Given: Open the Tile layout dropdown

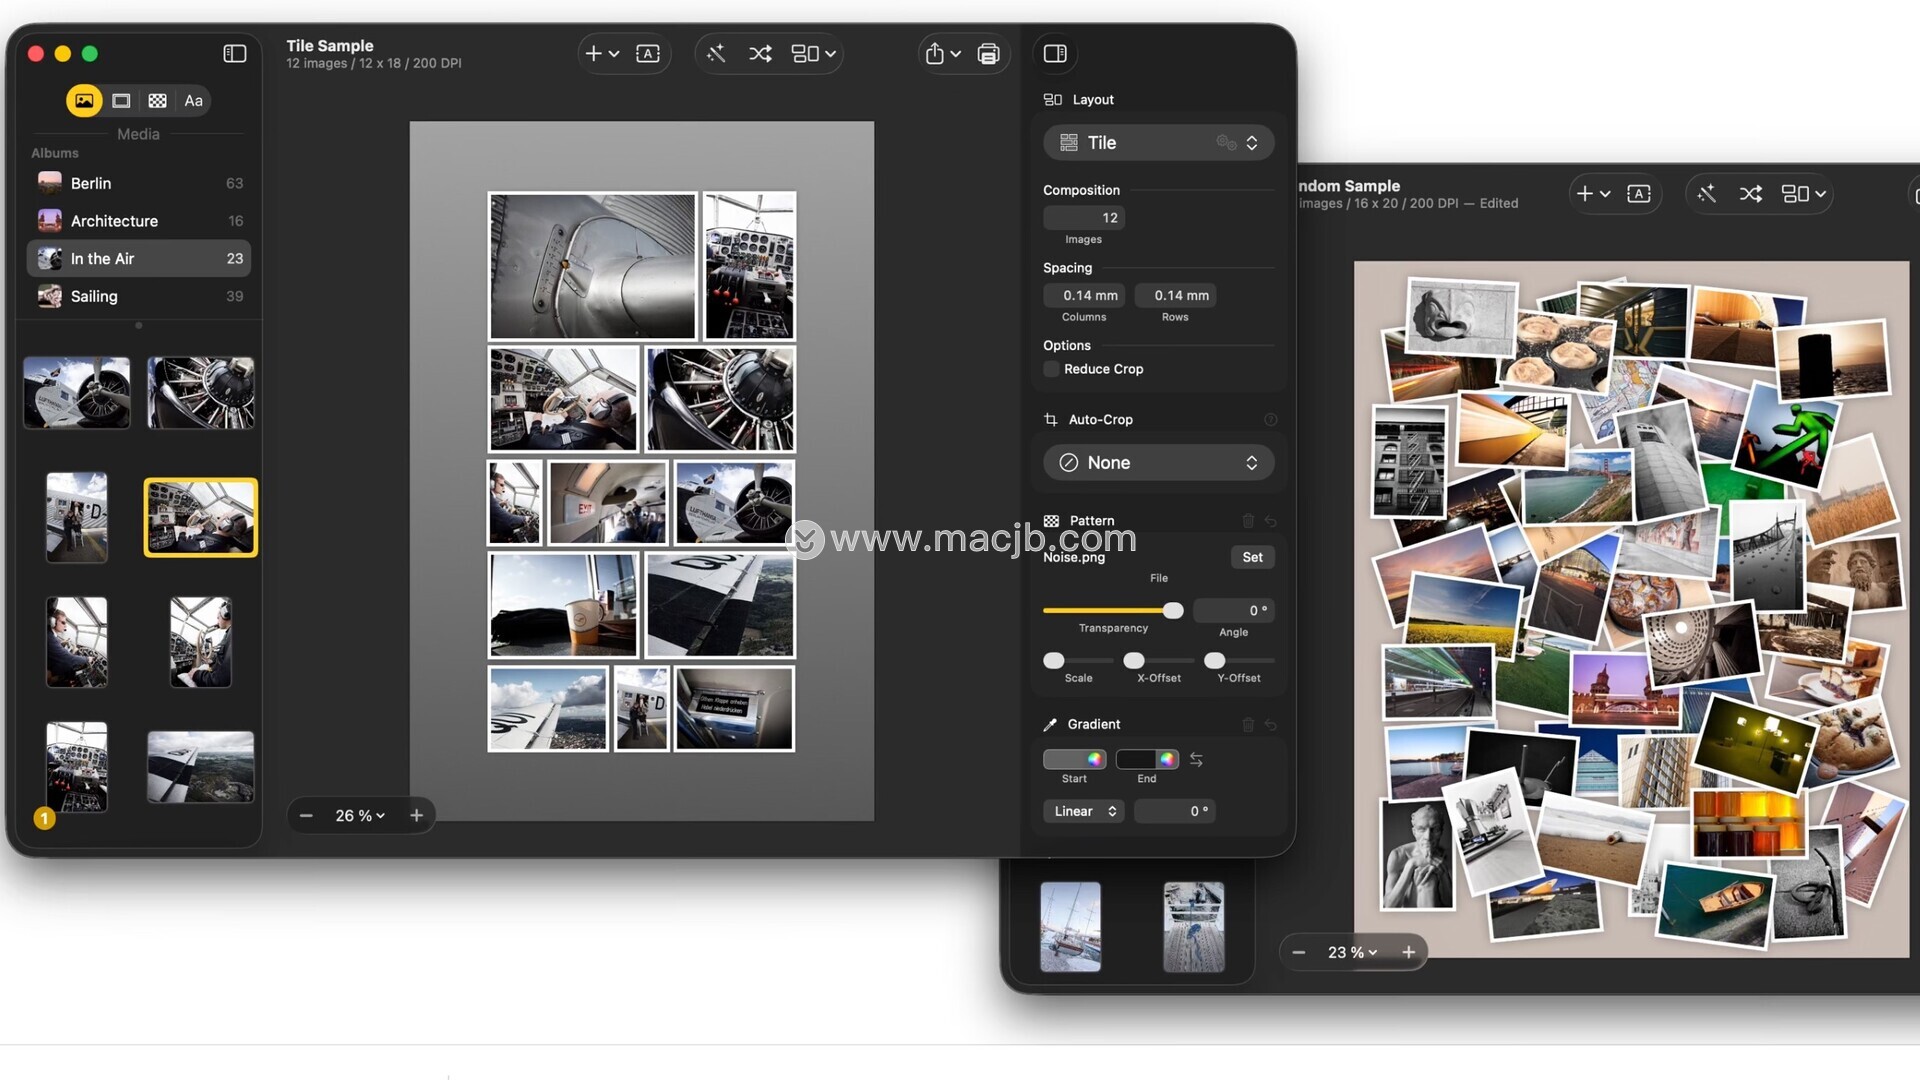Looking at the screenshot, I should (x=1158, y=143).
